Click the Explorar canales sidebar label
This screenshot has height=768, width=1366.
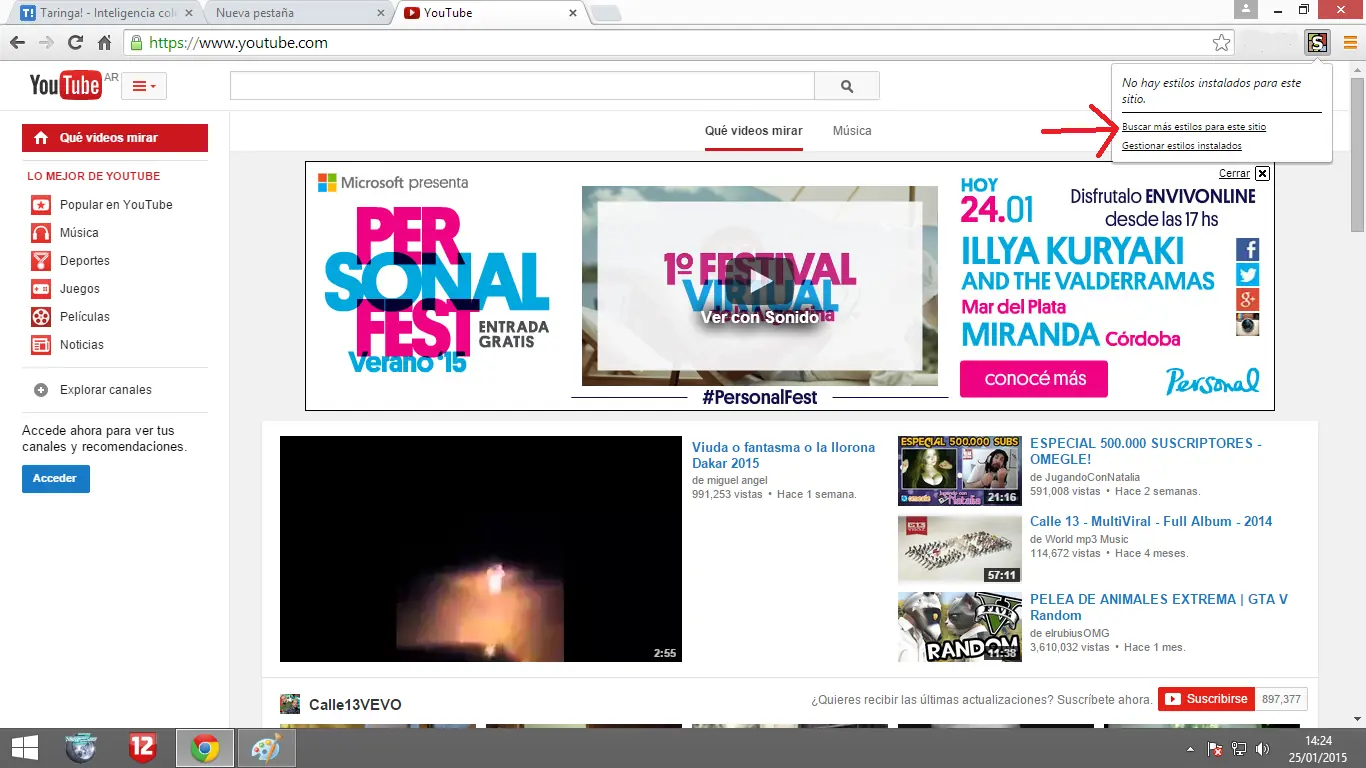coord(106,390)
